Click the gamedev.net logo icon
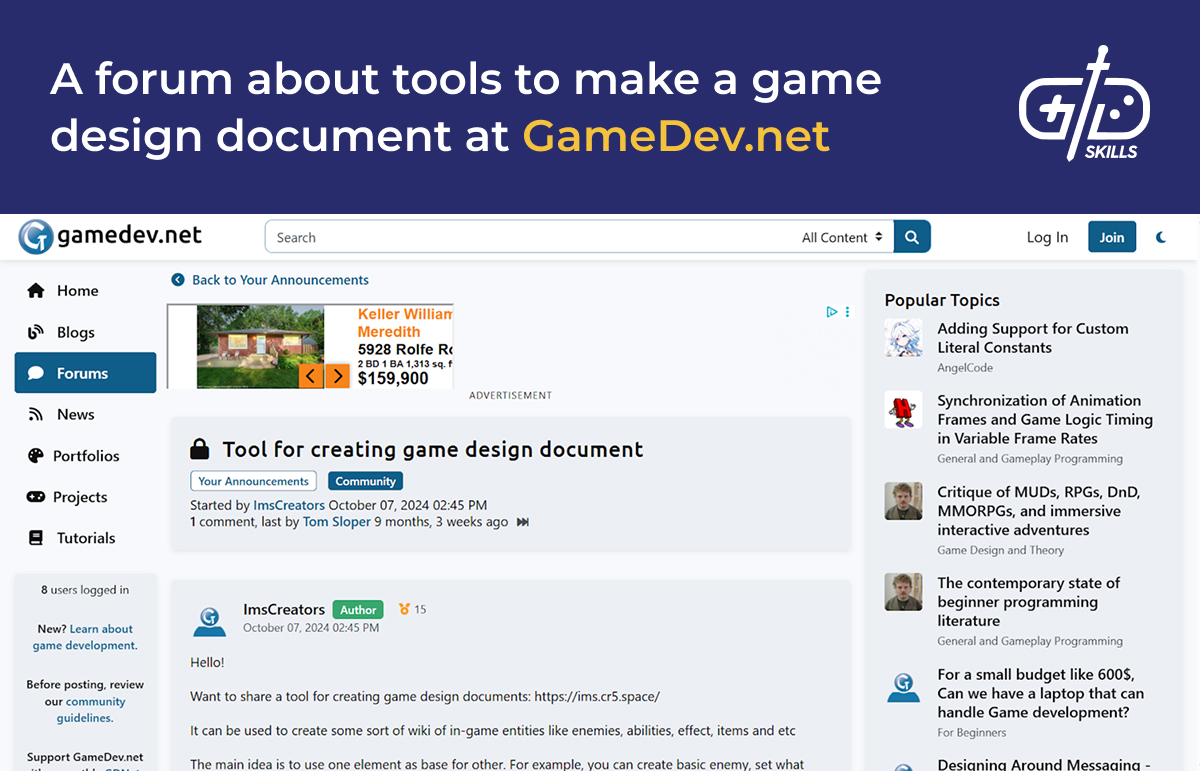1200x771 pixels. point(35,237)
